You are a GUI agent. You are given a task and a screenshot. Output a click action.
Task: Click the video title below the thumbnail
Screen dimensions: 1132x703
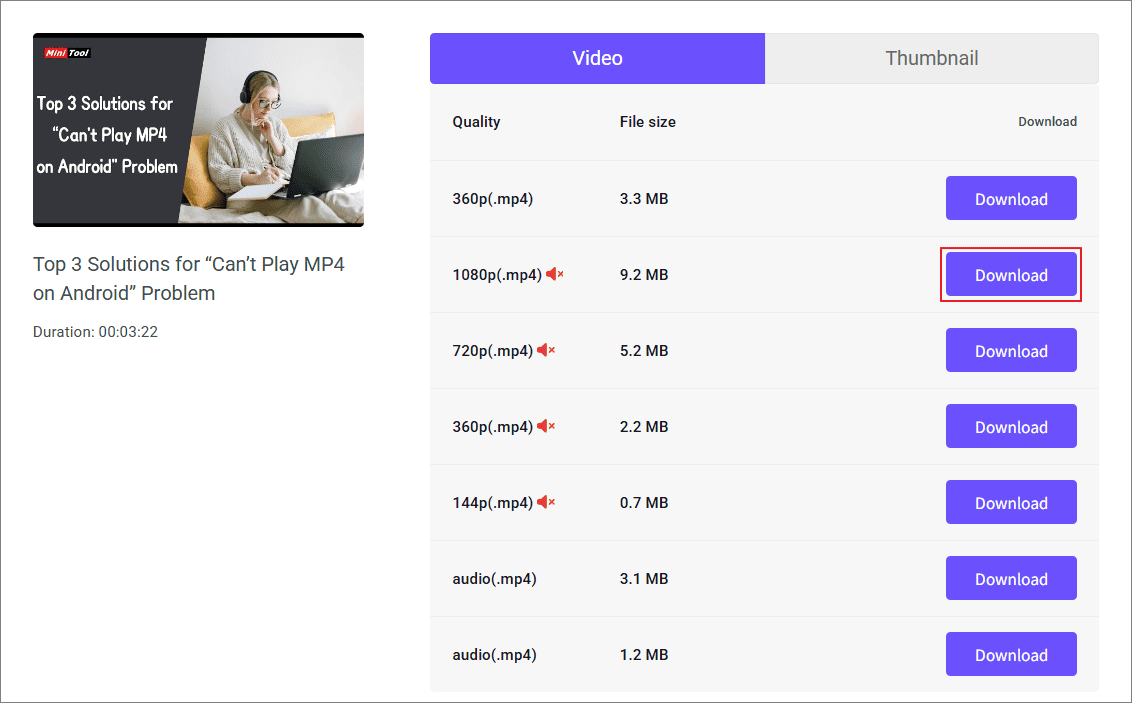(188, 278)
